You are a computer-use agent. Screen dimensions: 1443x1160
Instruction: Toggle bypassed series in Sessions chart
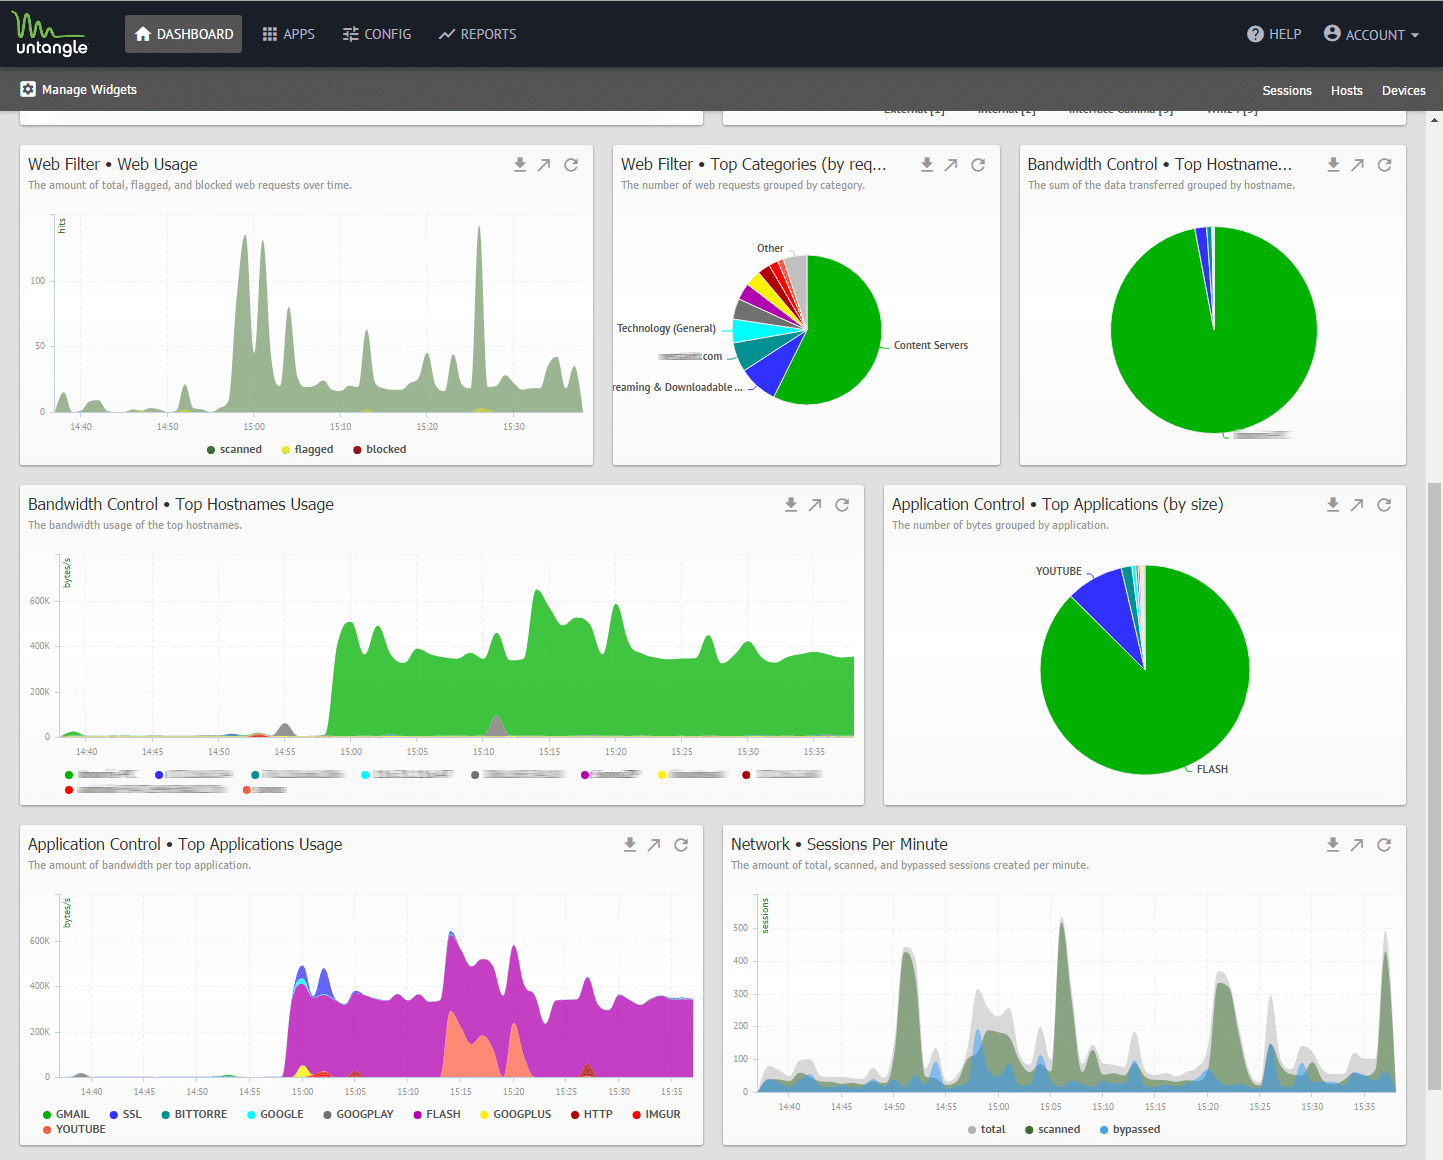click(1130, 1130)
